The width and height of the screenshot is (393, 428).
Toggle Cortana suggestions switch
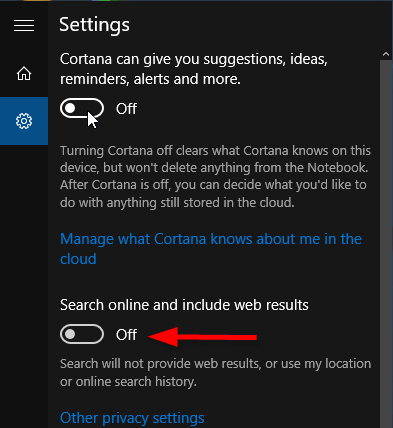click(x=82, y=108)
